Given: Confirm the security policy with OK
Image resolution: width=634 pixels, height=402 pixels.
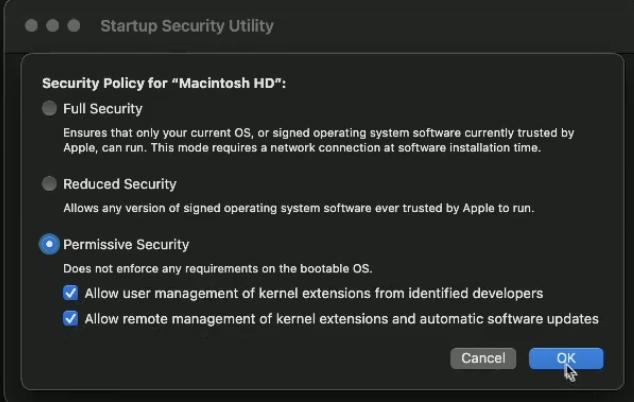Looking at the screenshot, I should [566, 358].
